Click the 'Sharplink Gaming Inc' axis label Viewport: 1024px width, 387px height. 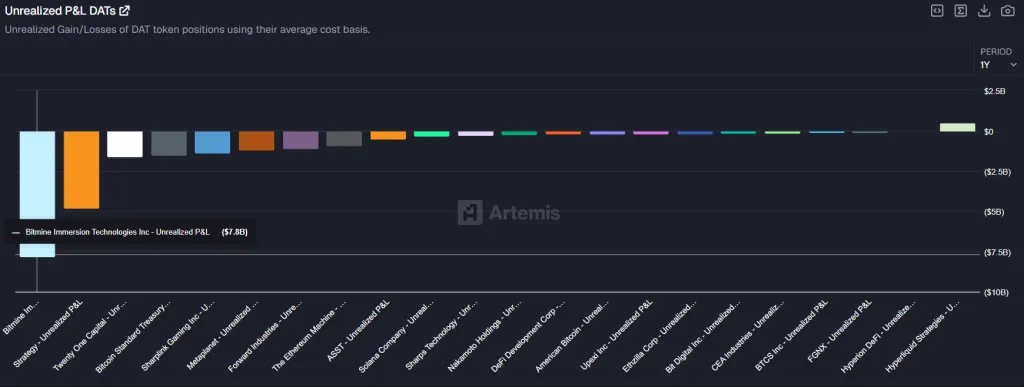(179, 337)
